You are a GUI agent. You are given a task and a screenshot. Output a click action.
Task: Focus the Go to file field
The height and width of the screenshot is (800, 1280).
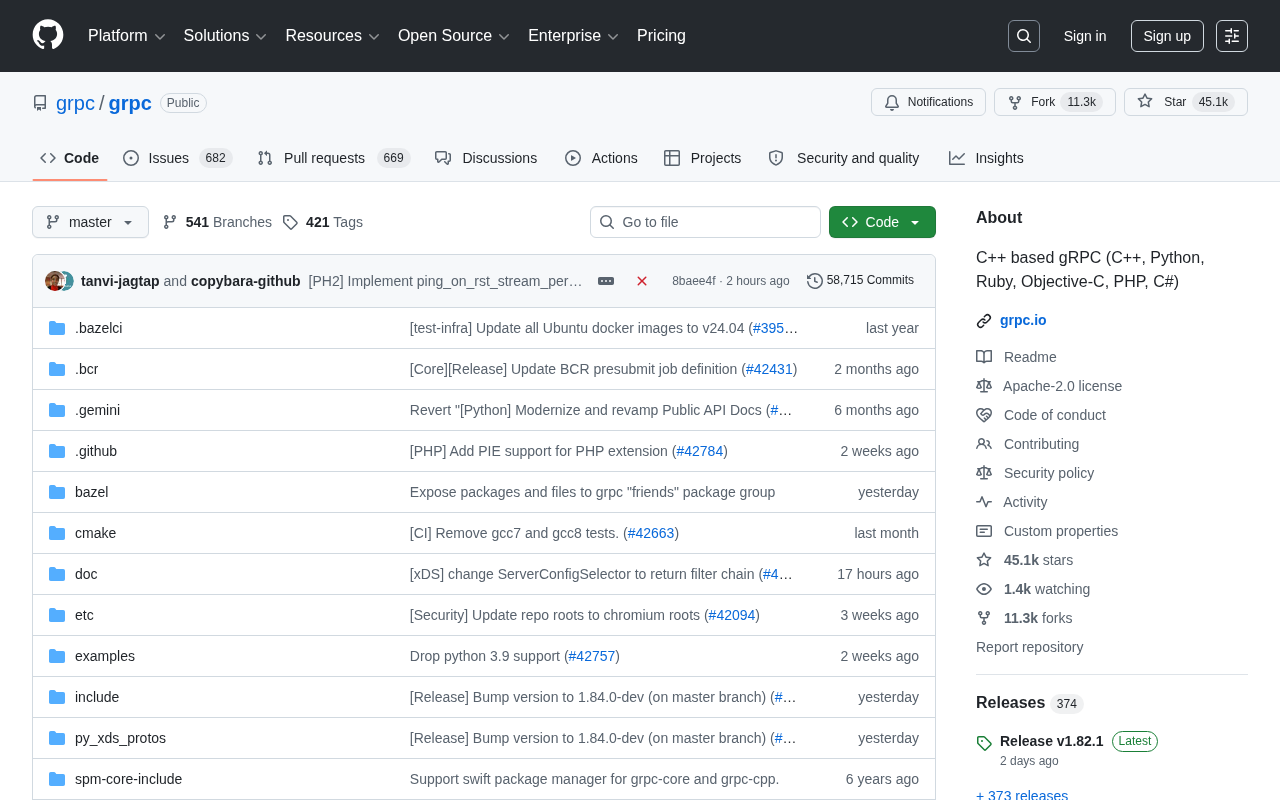point(705,222)
